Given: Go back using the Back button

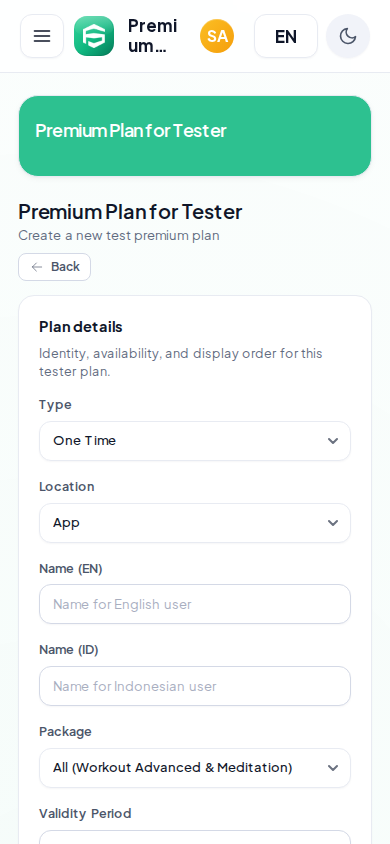Looking at the screenshot, I should click(x=54, y=267).
